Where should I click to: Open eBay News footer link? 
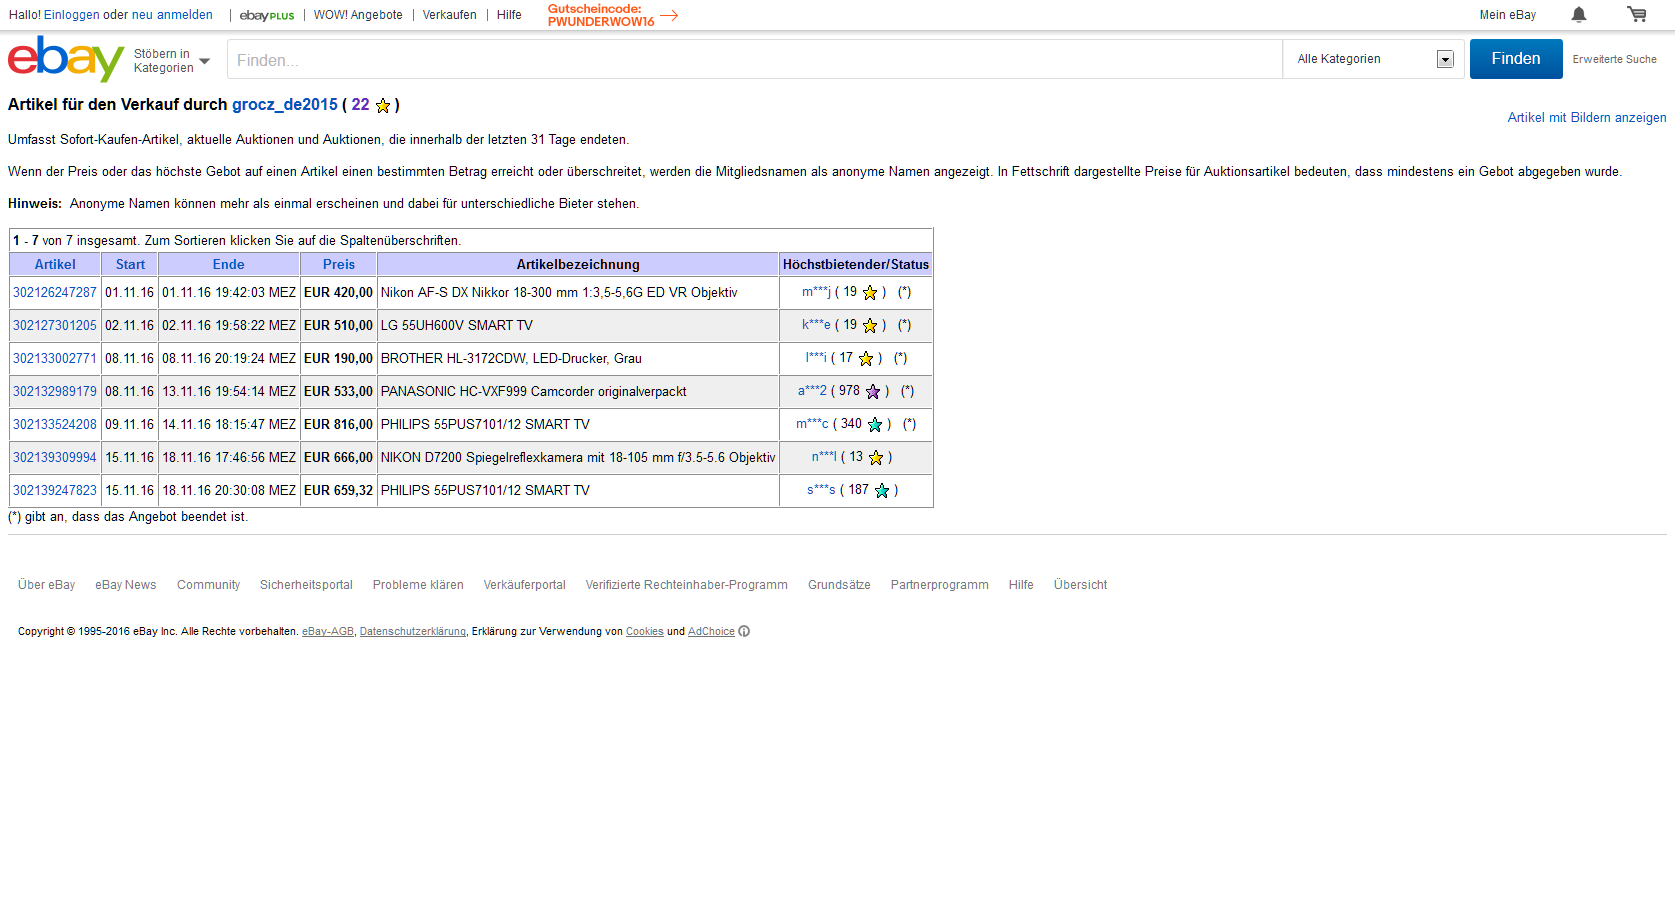[126, 585]
